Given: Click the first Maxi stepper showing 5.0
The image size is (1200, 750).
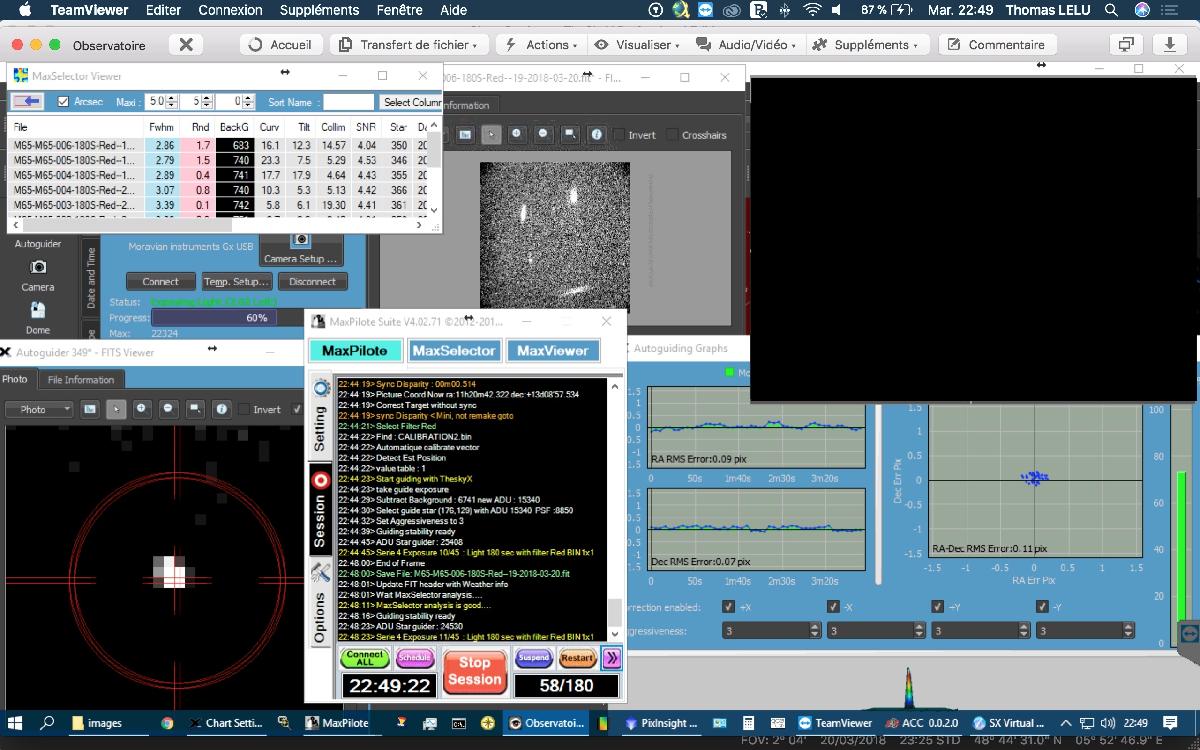Looking at the screenshot, I should [x=162, y=102].
